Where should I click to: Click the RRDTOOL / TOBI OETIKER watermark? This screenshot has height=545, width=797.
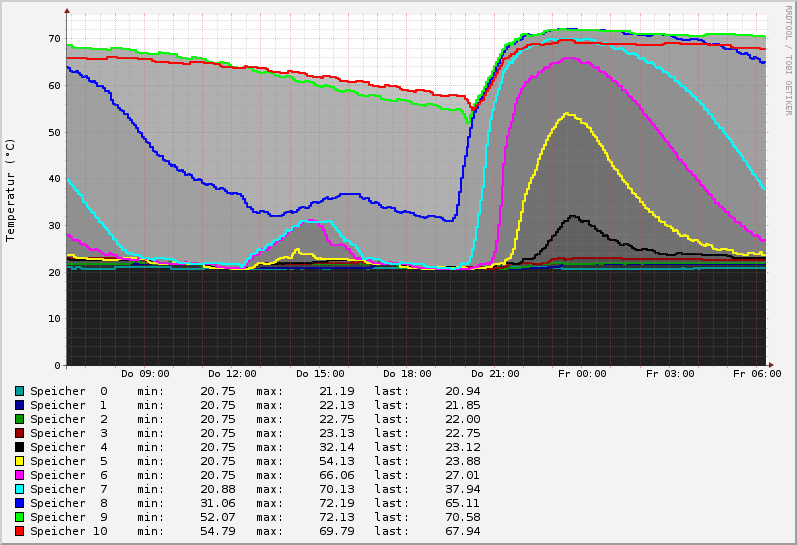coord(788,58)
